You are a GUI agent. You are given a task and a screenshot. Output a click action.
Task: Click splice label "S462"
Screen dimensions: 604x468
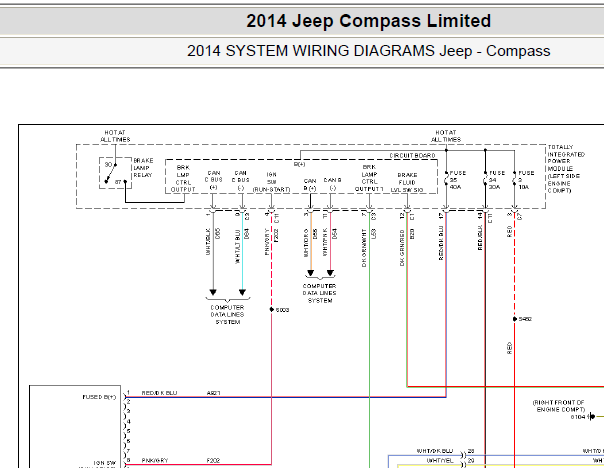525,319
